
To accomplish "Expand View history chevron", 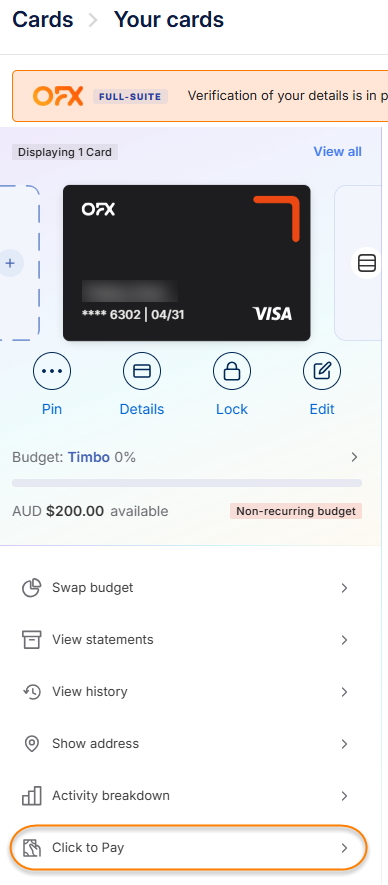I will 344,691.
